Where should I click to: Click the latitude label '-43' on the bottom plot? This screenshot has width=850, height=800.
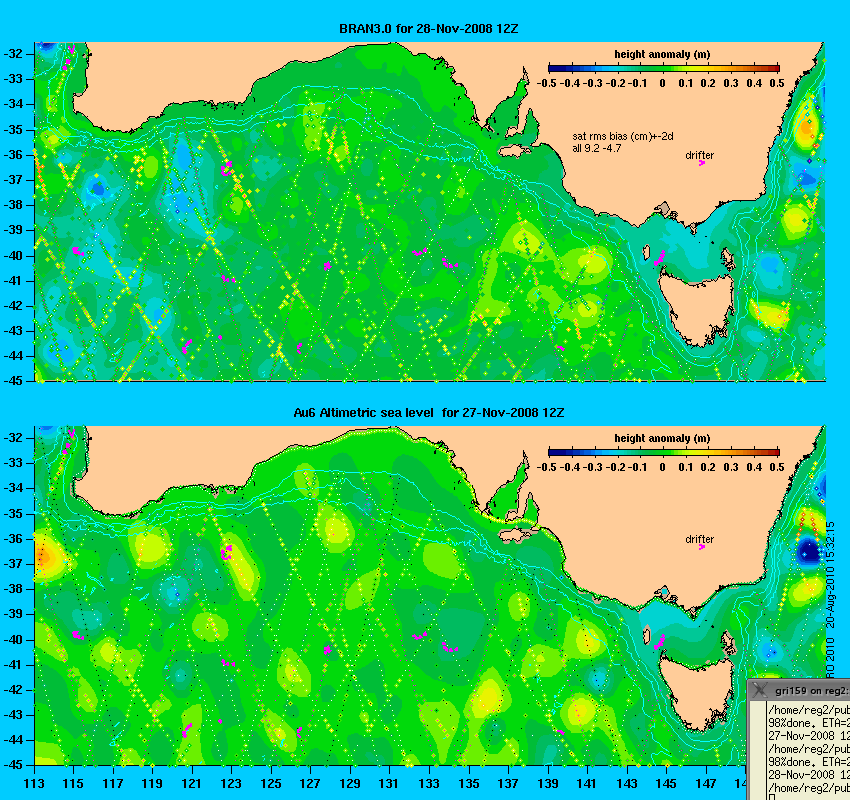[x=13, y=715]
